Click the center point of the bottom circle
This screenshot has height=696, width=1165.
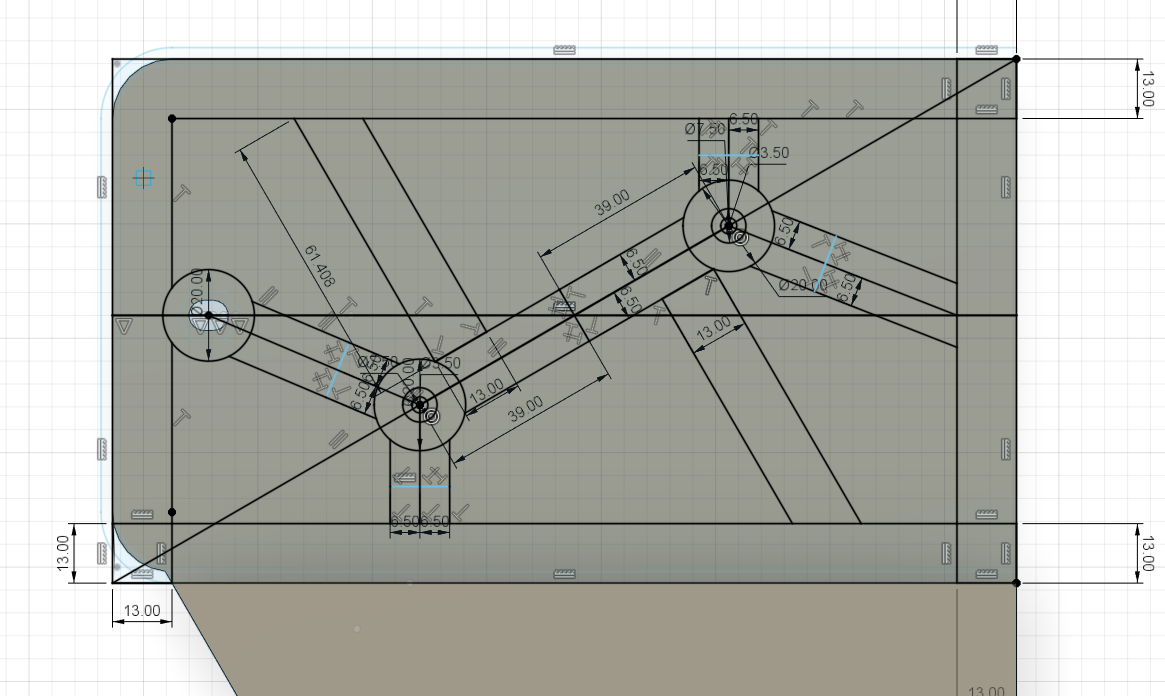pos(420,405)
